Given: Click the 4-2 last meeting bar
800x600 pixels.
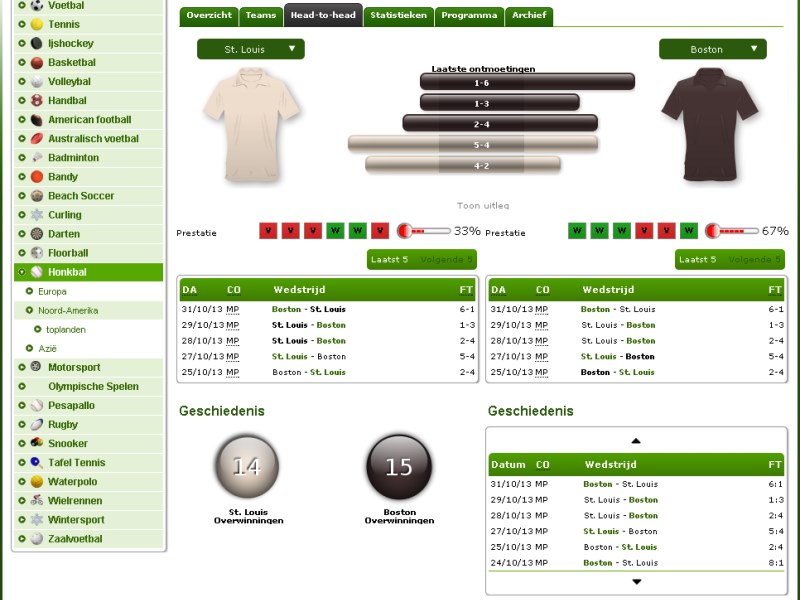Looking at the screenshot, I should (463, 165).
